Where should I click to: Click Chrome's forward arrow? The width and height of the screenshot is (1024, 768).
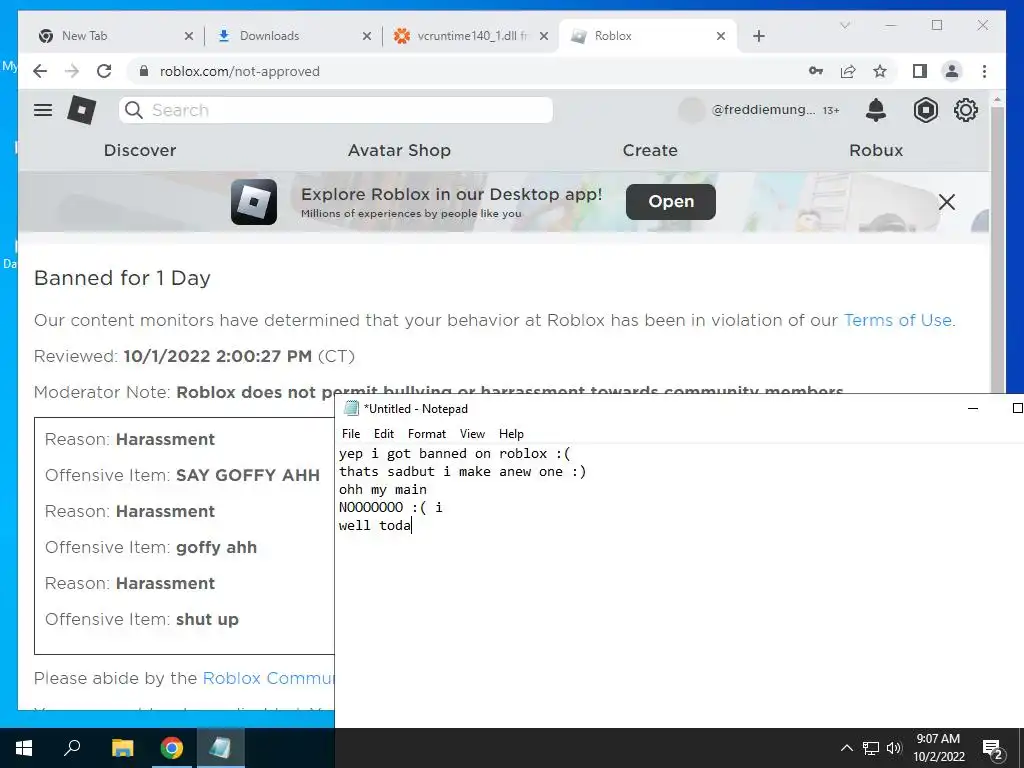pyautogui.click(x=72, y=71)
